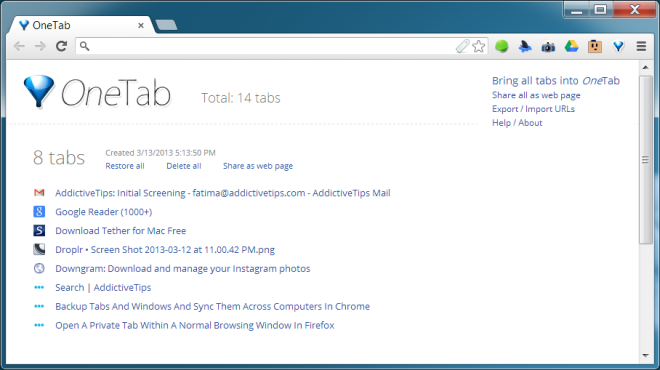Minimize the Chrome window
Screen dimensions: 660x370
pyautogui.click(x=577, y=9)
